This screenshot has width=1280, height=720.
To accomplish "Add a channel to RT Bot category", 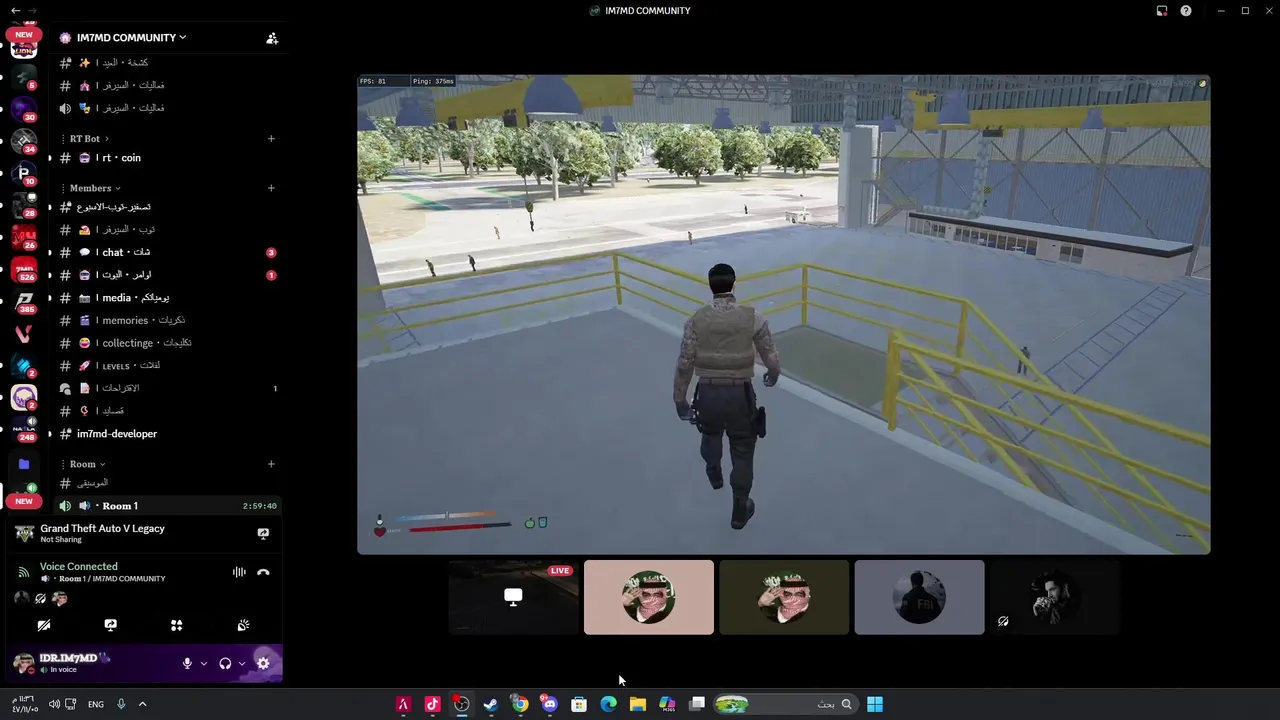I will pyautogui.click(x=271, y=139).
